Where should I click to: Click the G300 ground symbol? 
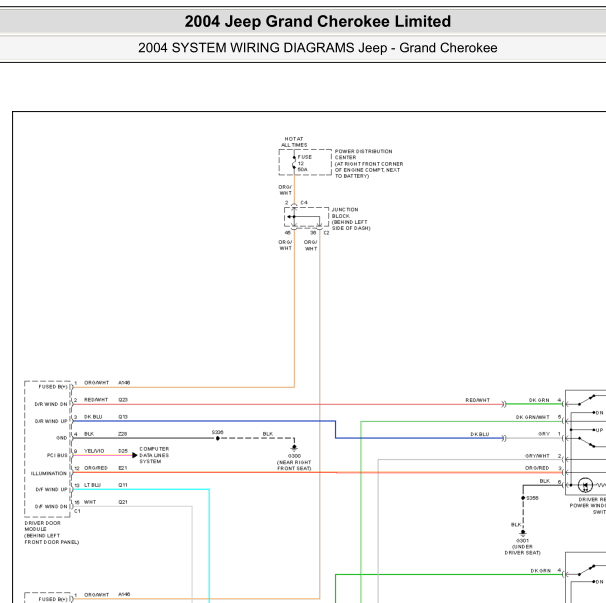(x=294, y=448)
